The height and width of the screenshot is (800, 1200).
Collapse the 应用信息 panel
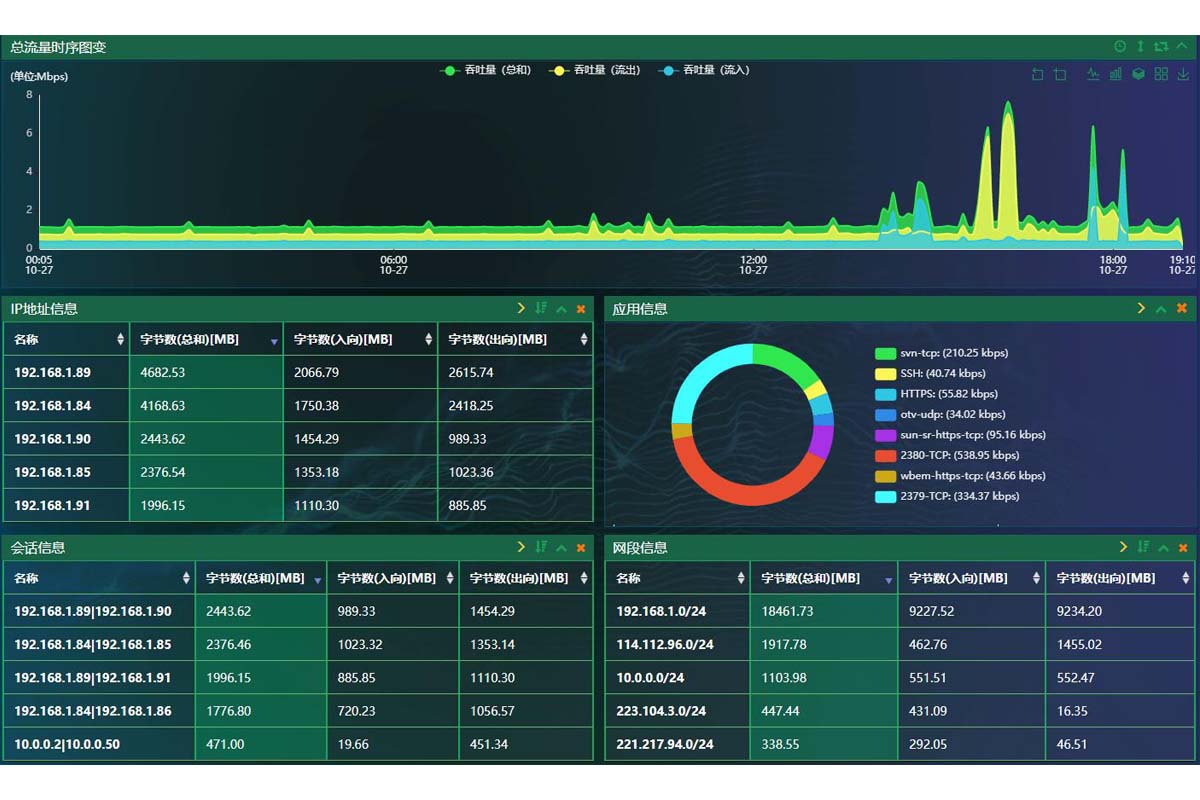click(1161, 309)
